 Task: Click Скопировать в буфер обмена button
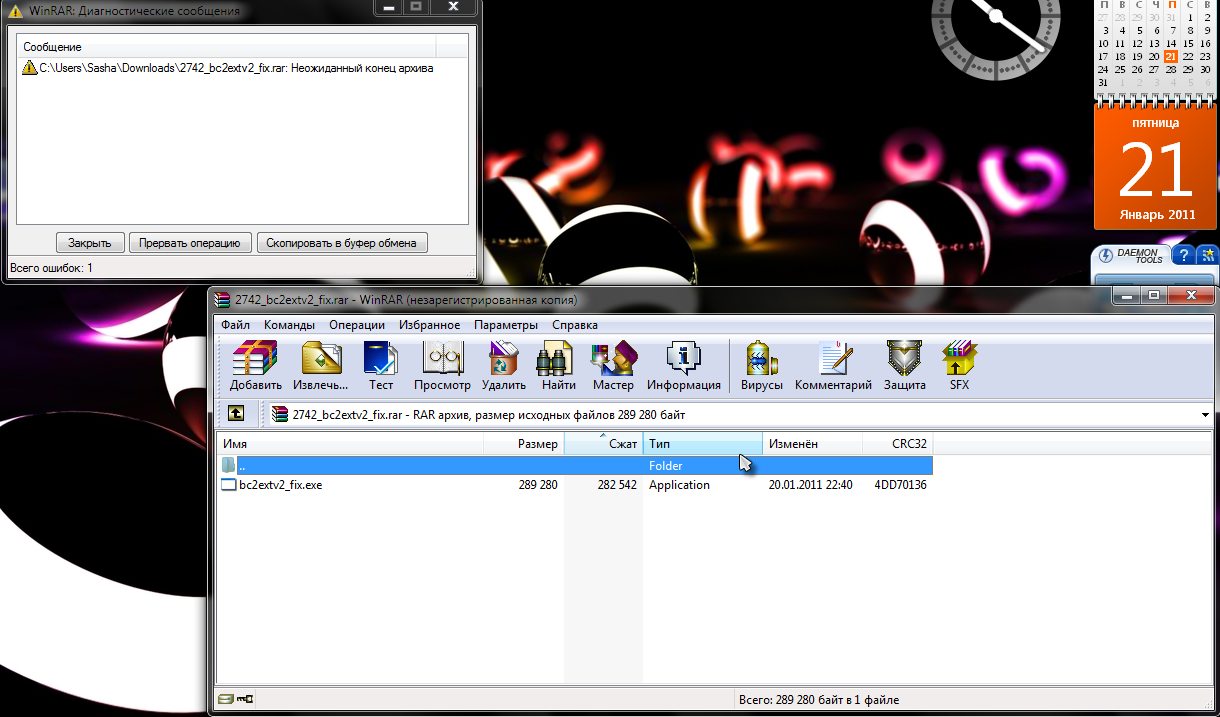342,243
